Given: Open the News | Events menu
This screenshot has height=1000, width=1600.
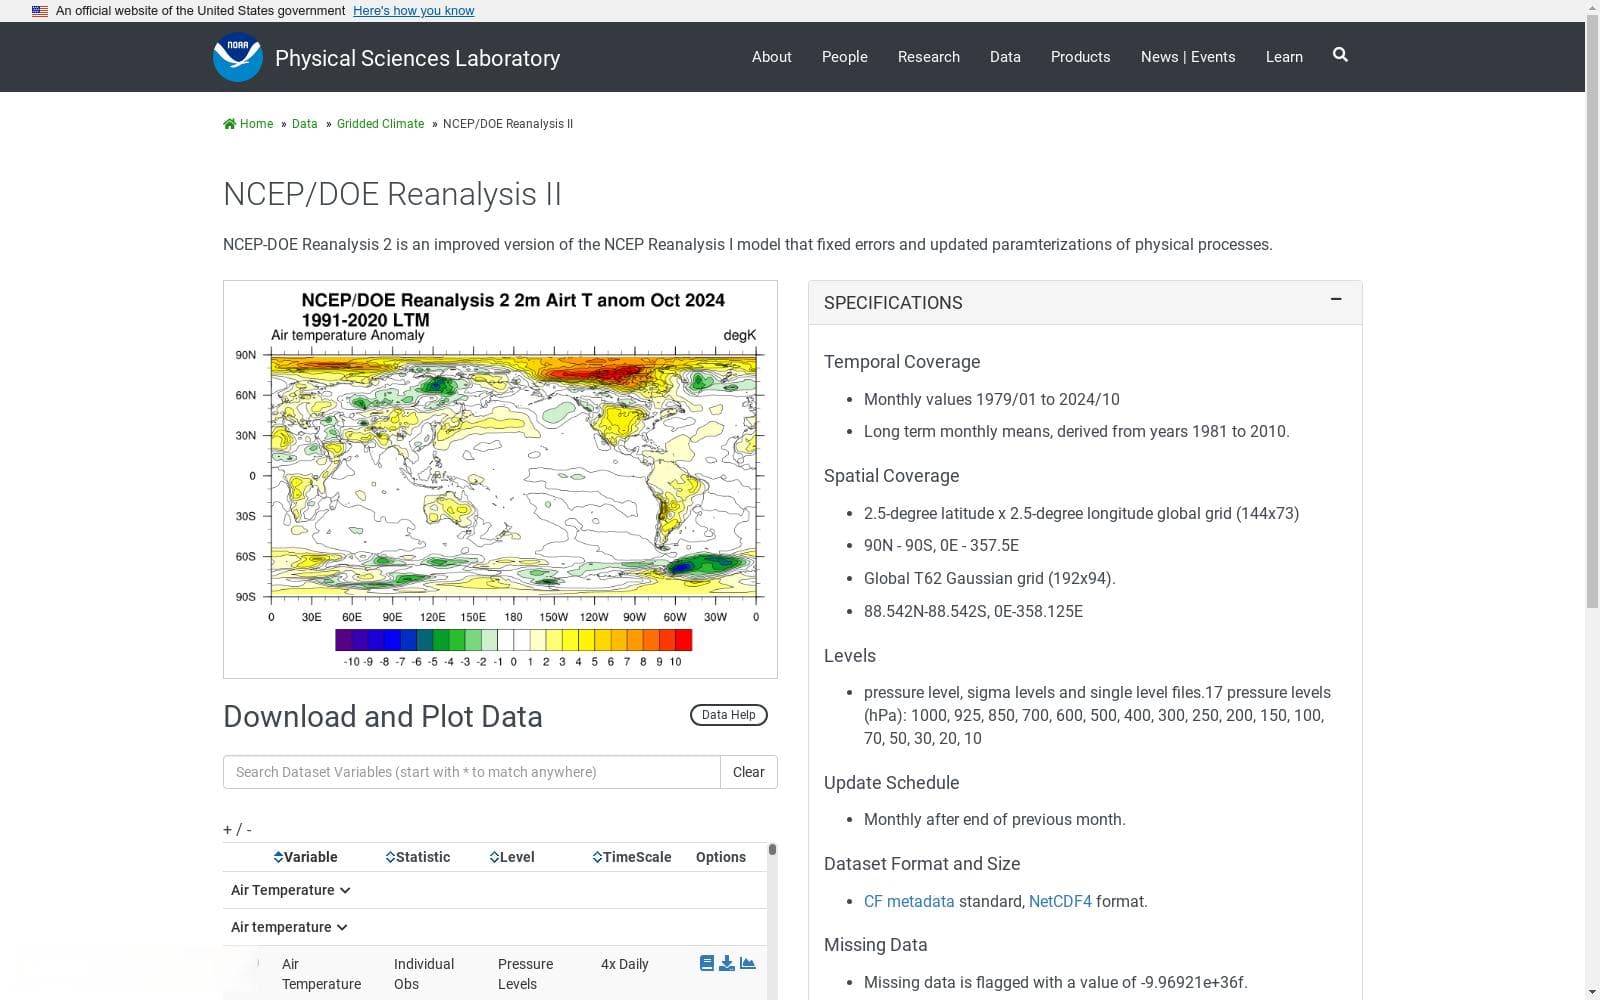Looking at the screenshot, I should [1188, 57].
